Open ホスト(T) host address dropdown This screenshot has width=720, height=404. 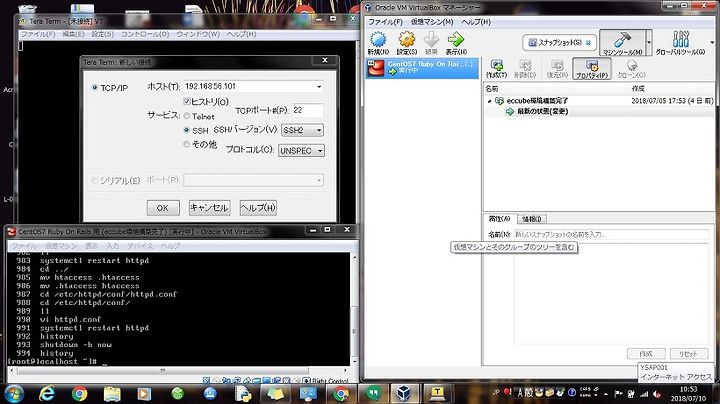click(319, 86)
